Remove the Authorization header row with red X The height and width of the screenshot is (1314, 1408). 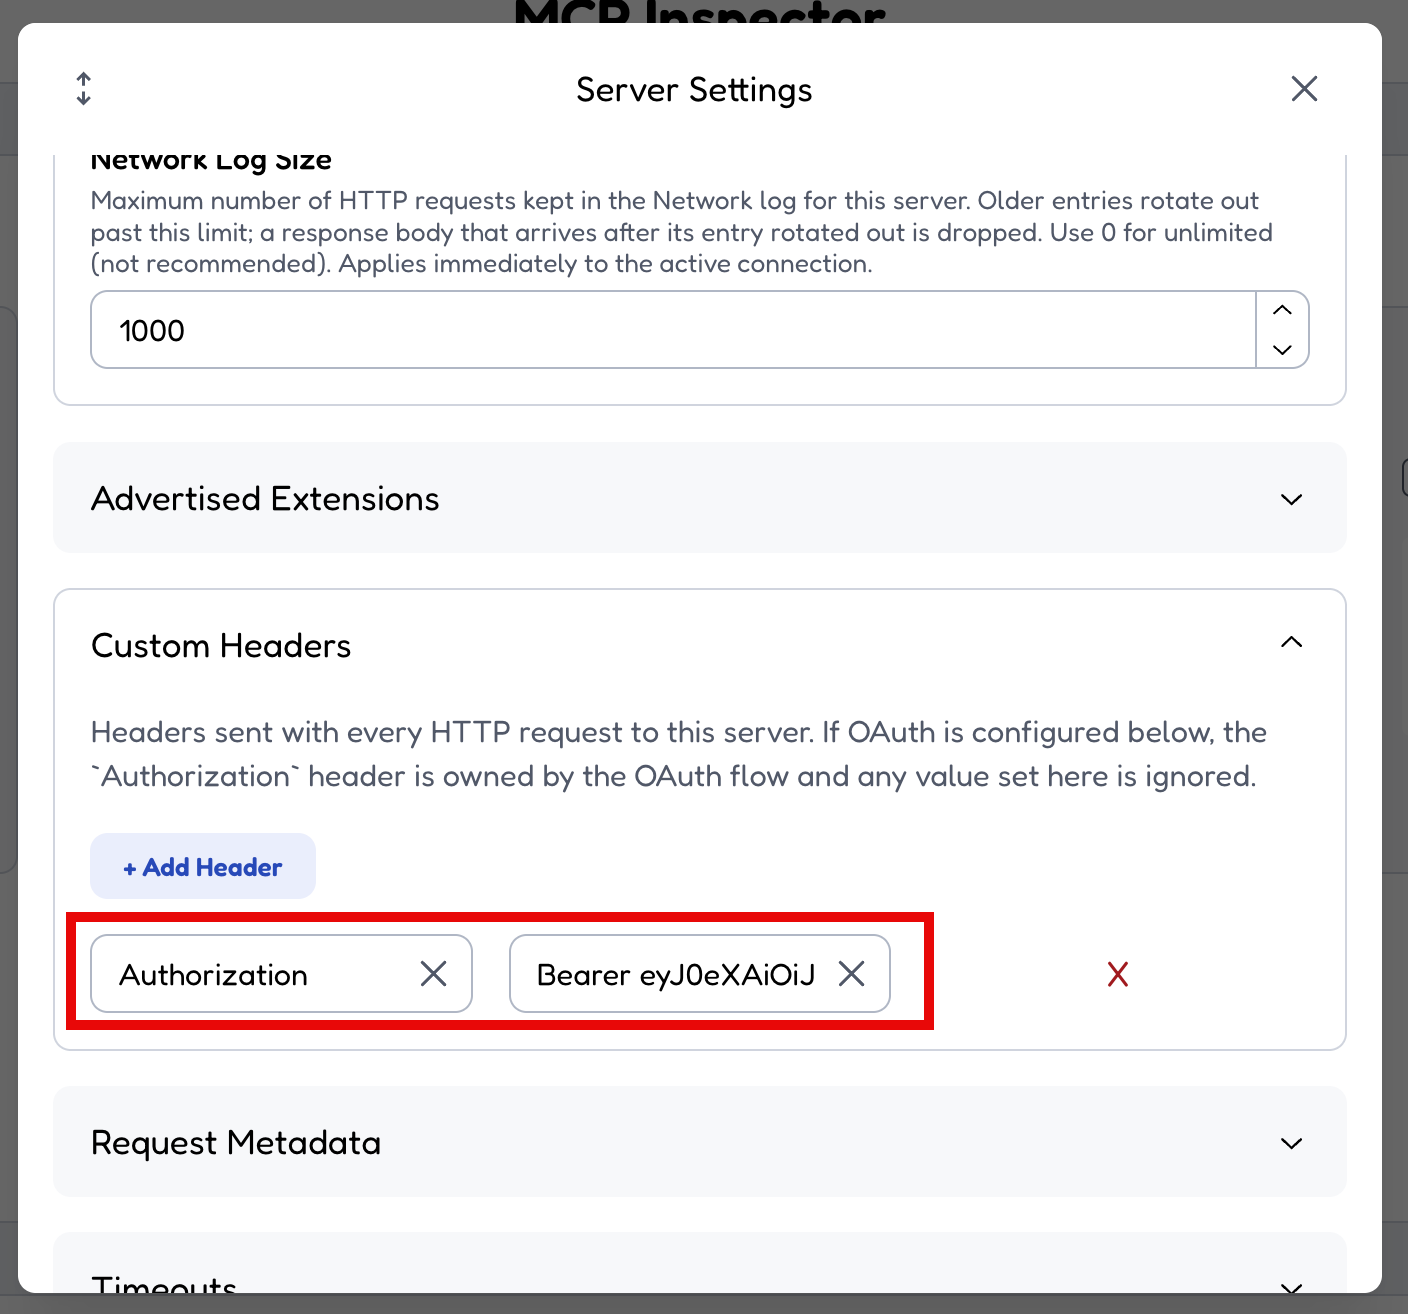[1118, 974]
